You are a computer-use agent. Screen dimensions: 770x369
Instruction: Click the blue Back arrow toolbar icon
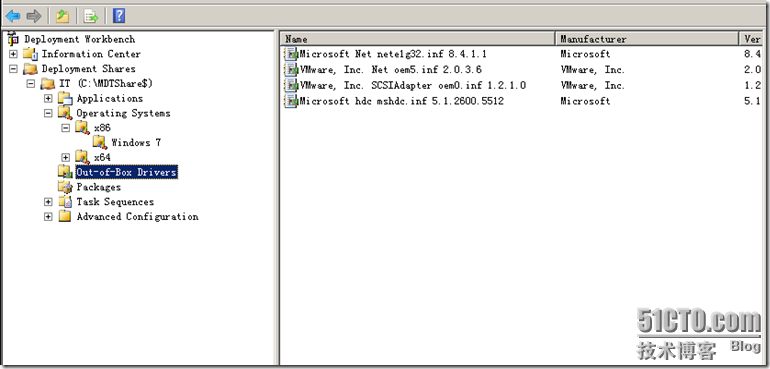(x=13, y=16)
